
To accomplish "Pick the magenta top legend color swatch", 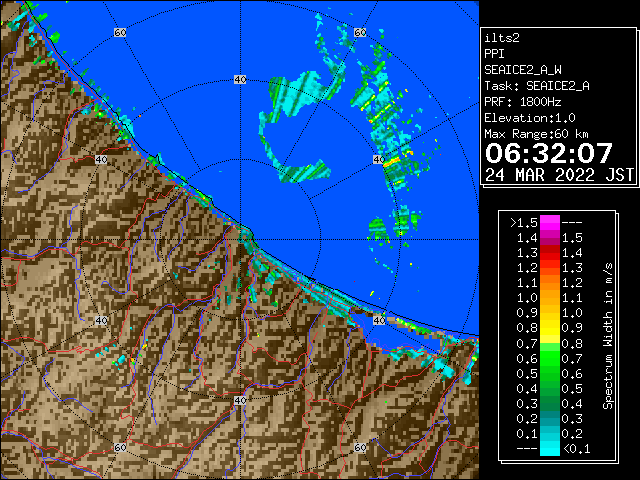I will tap(550, 223).
